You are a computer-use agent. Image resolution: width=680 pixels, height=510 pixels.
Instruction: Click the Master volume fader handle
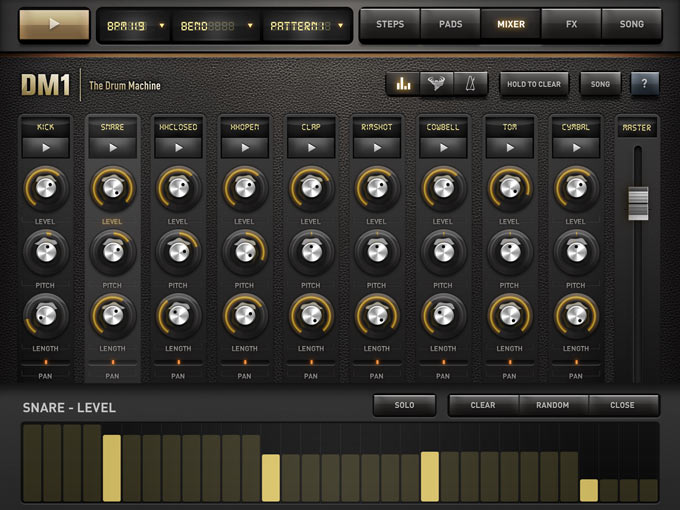pos(637,202)
